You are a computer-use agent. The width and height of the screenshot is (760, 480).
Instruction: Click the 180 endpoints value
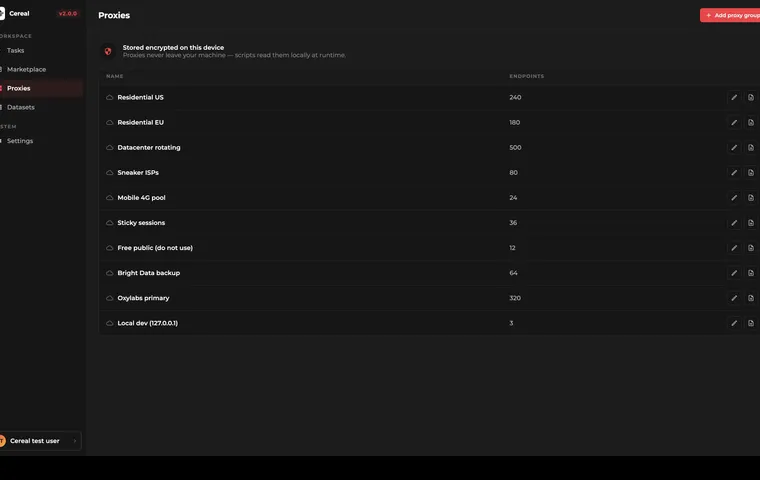(515, 123)
